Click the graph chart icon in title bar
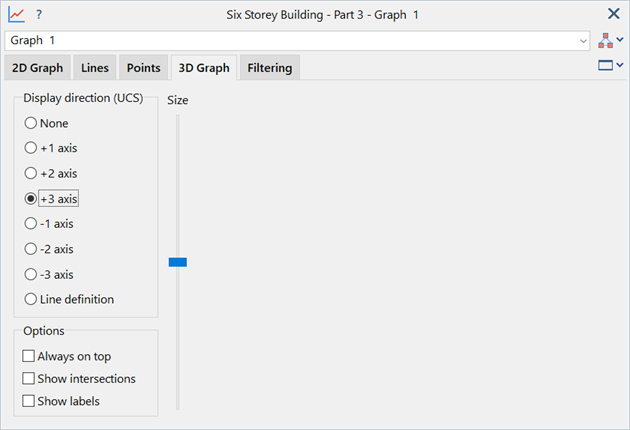Screen dimensions: 630x430 16,14
